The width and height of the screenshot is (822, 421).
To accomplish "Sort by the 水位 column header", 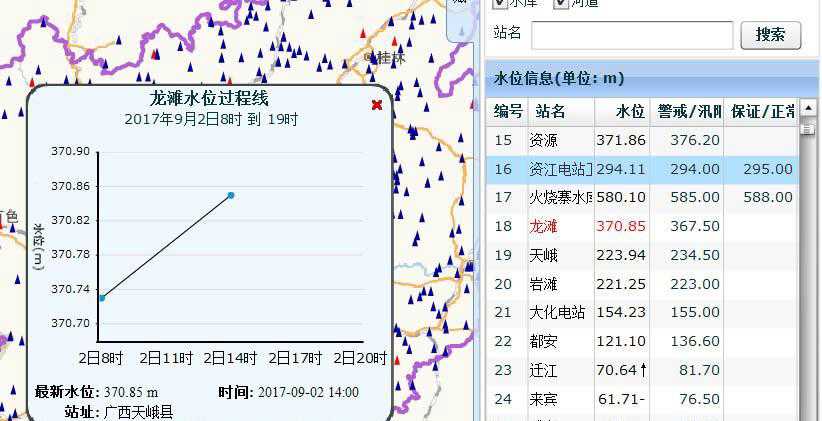I will [630, 111].
